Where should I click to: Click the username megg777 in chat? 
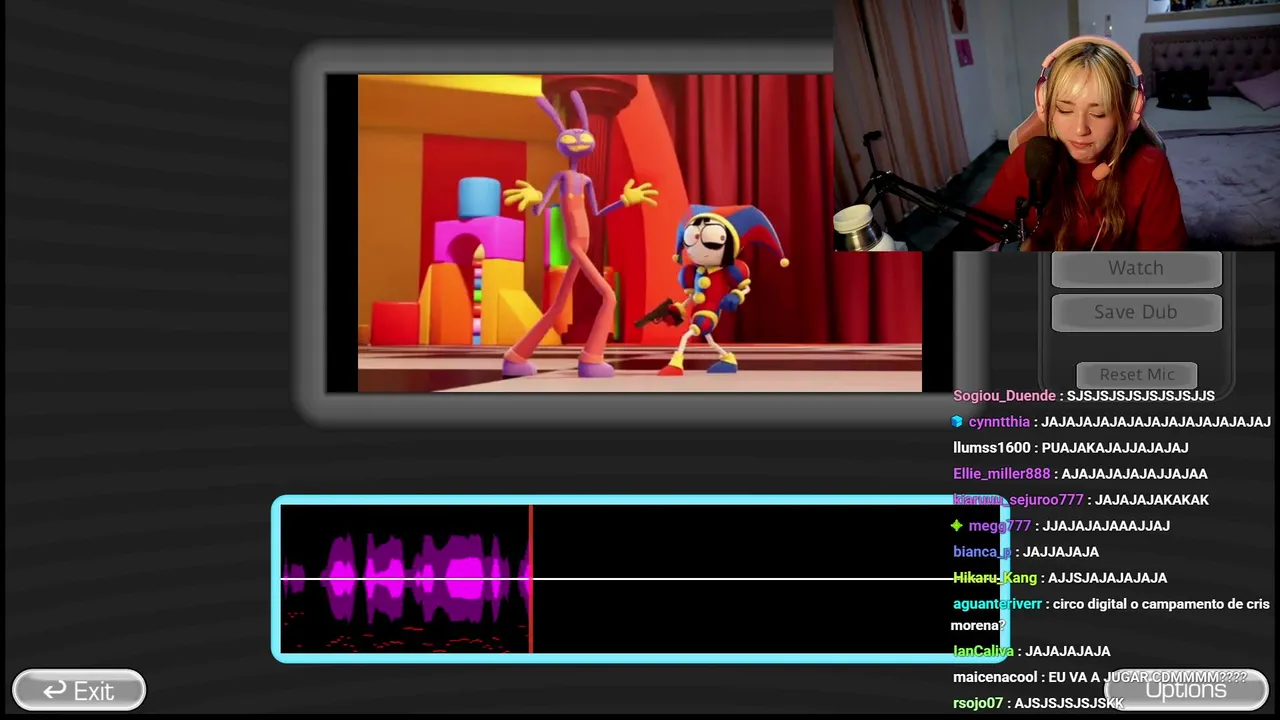pos(999,526)
